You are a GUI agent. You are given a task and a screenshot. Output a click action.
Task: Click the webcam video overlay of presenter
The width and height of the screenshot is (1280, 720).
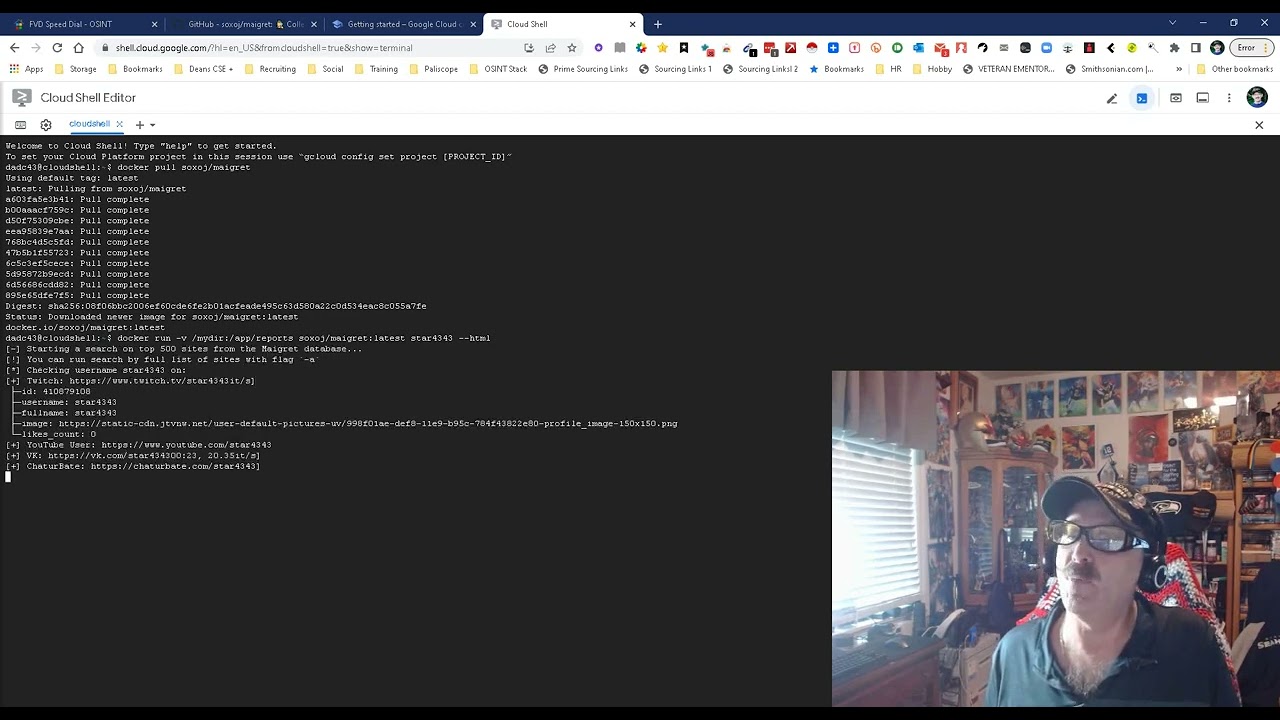1055,539
